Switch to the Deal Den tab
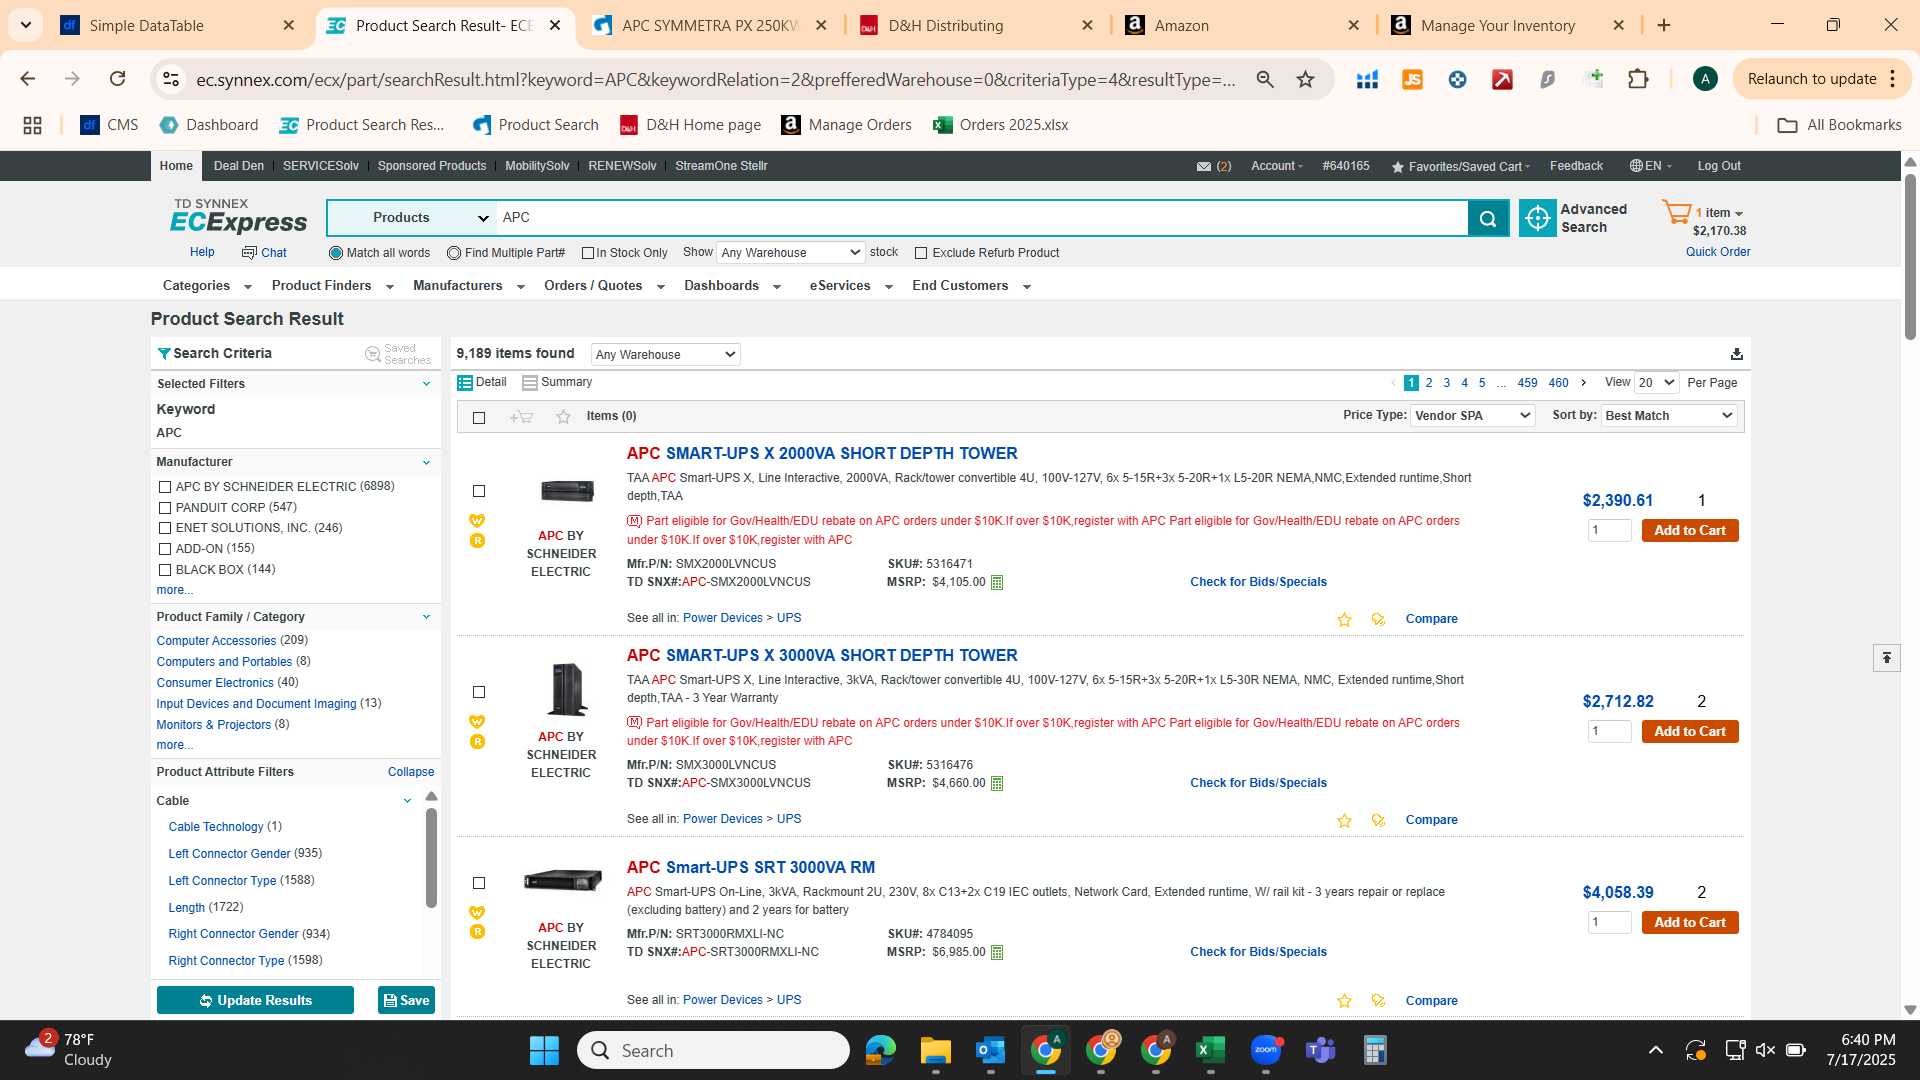 (239, 166)
